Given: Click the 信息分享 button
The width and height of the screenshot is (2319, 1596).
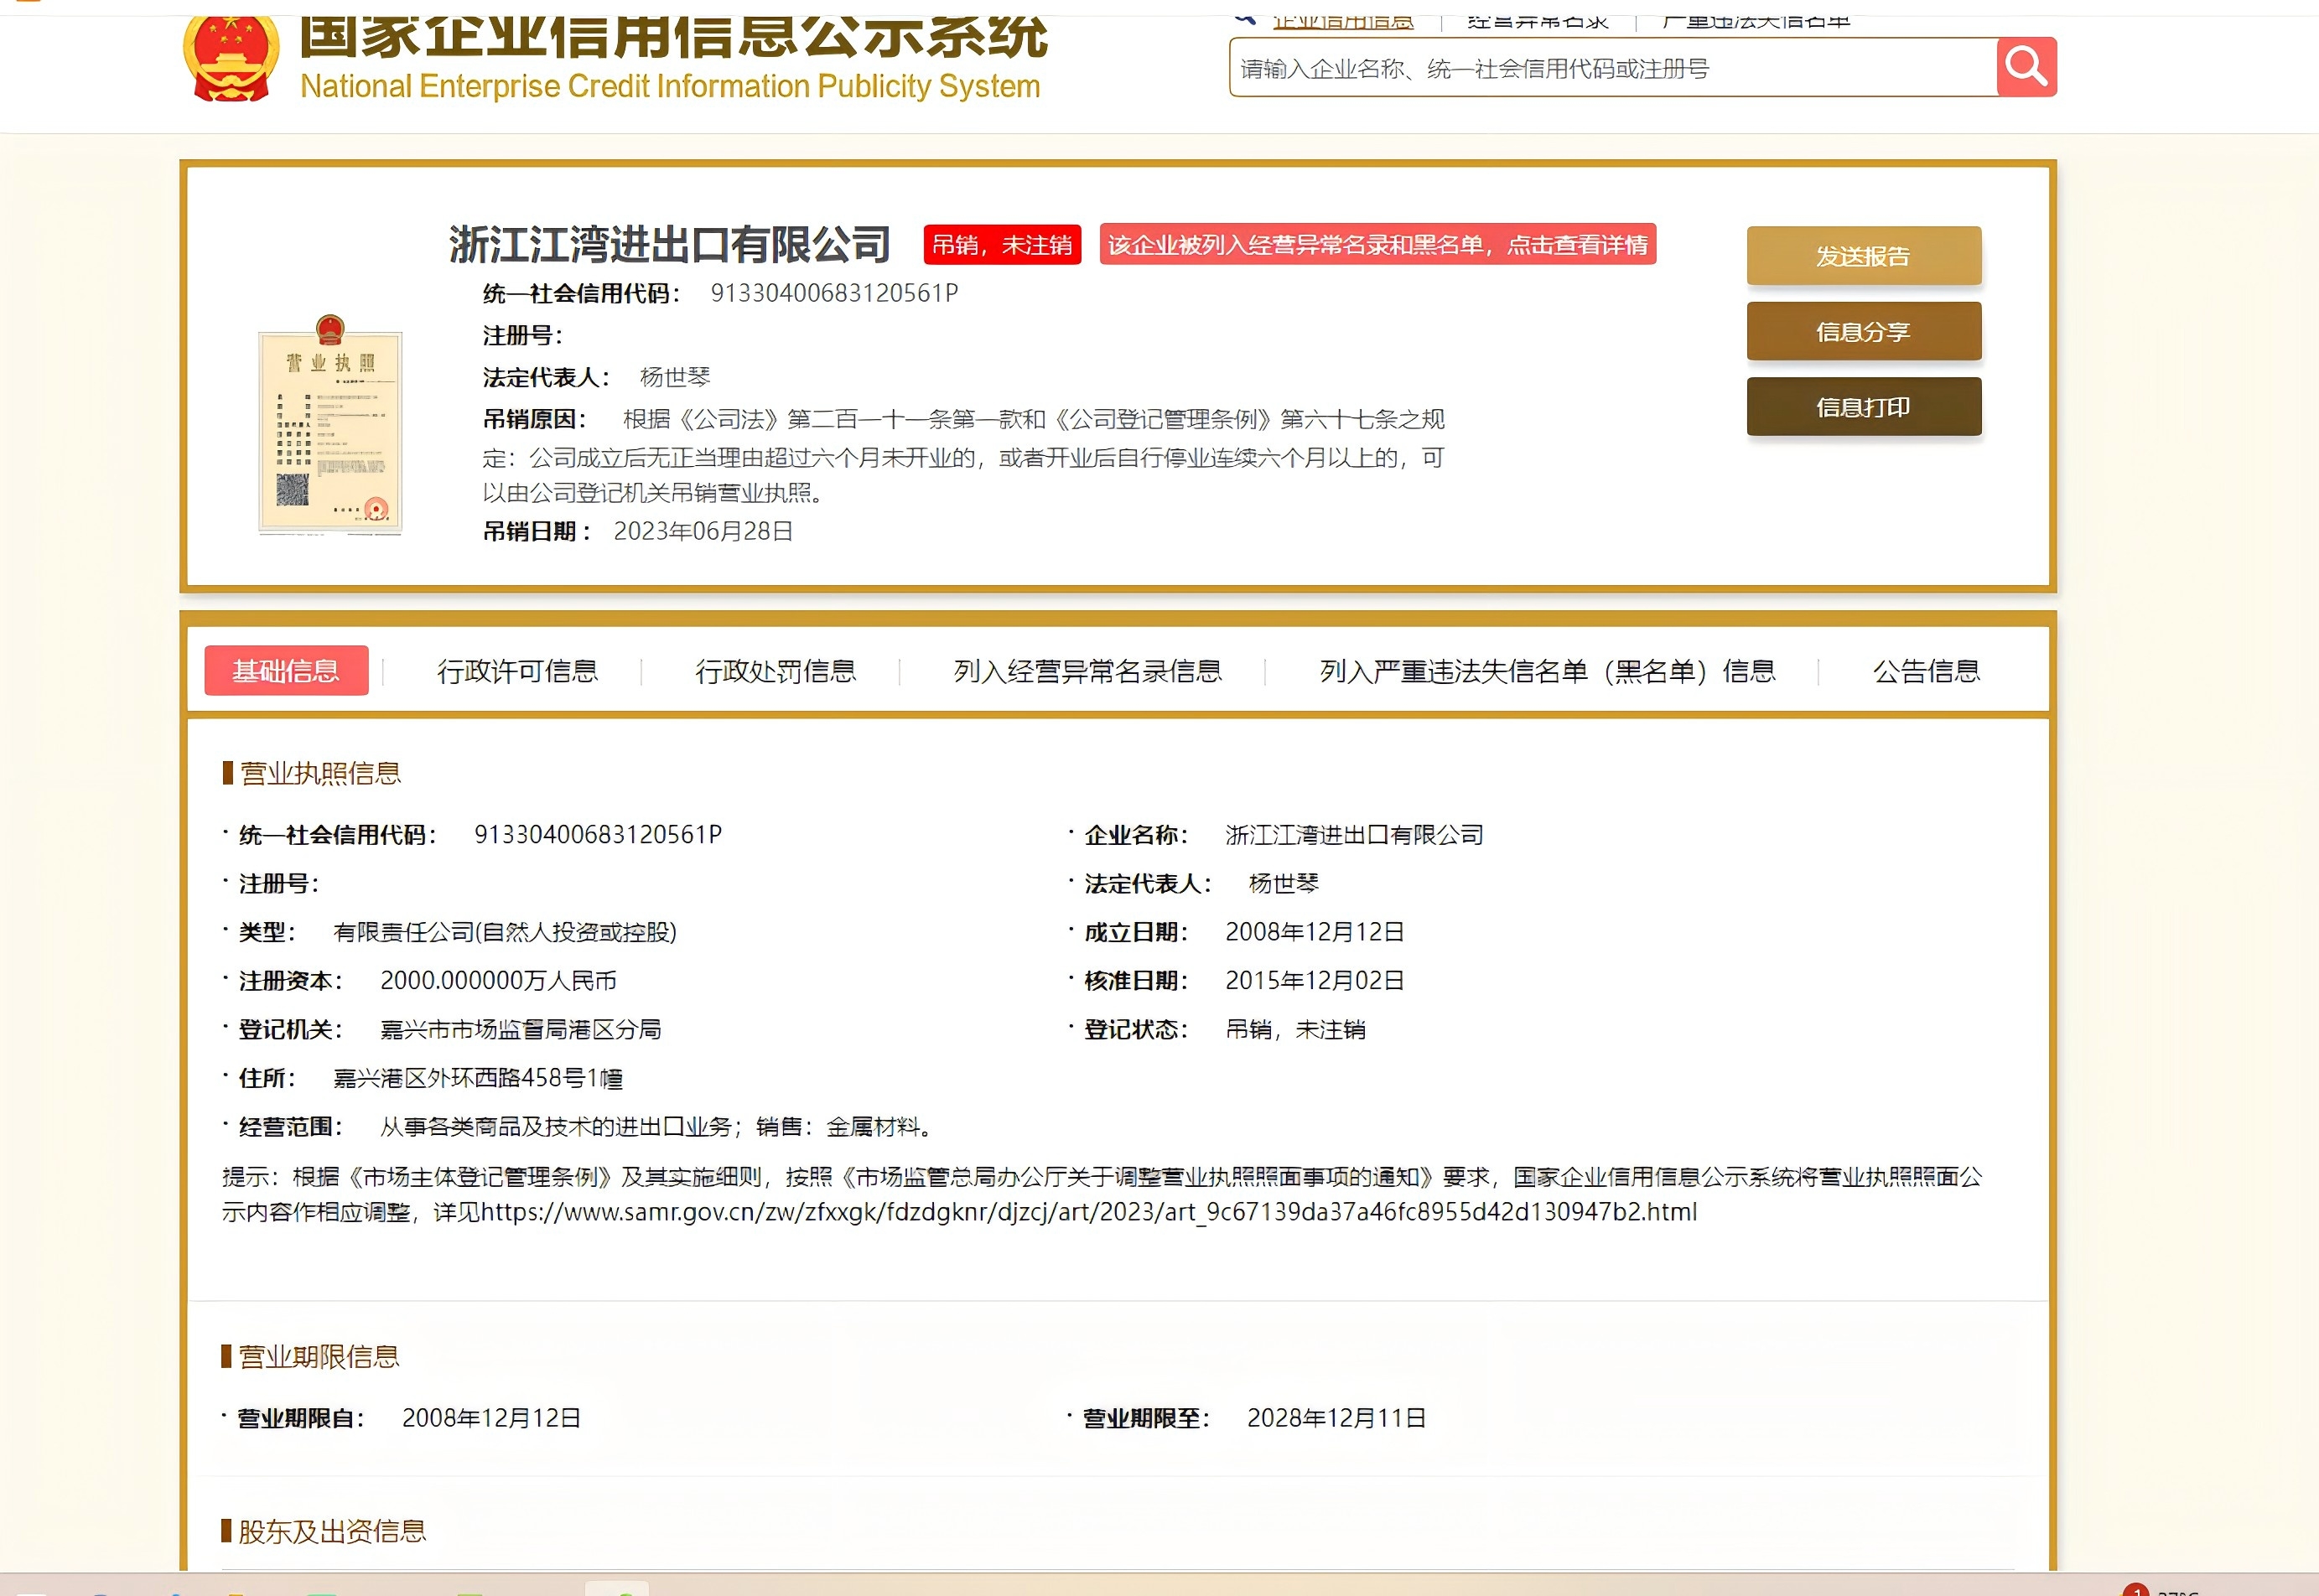Looking at the screenshot, I should [1864, 331].
